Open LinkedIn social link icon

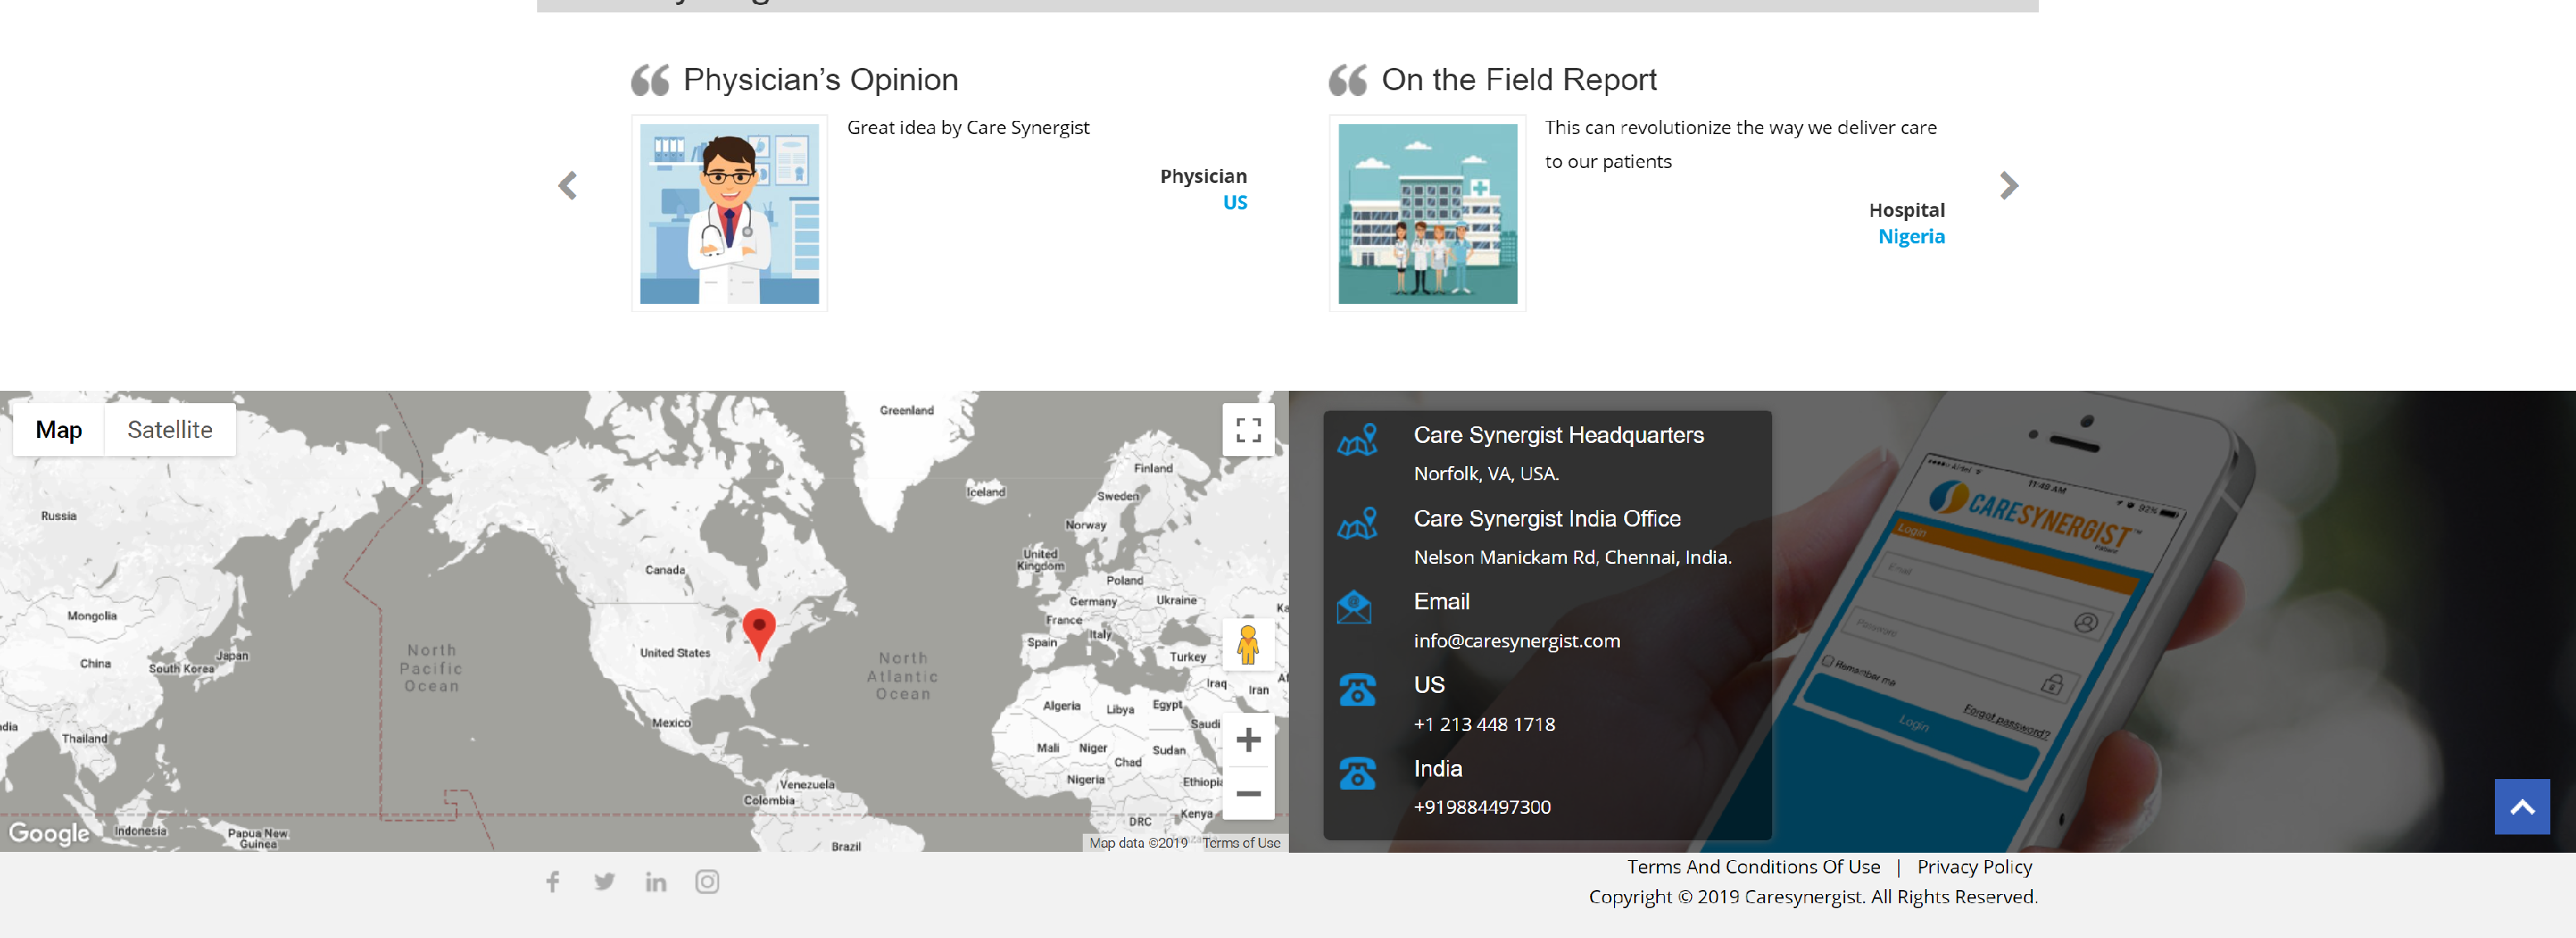(x=656, y=881)
